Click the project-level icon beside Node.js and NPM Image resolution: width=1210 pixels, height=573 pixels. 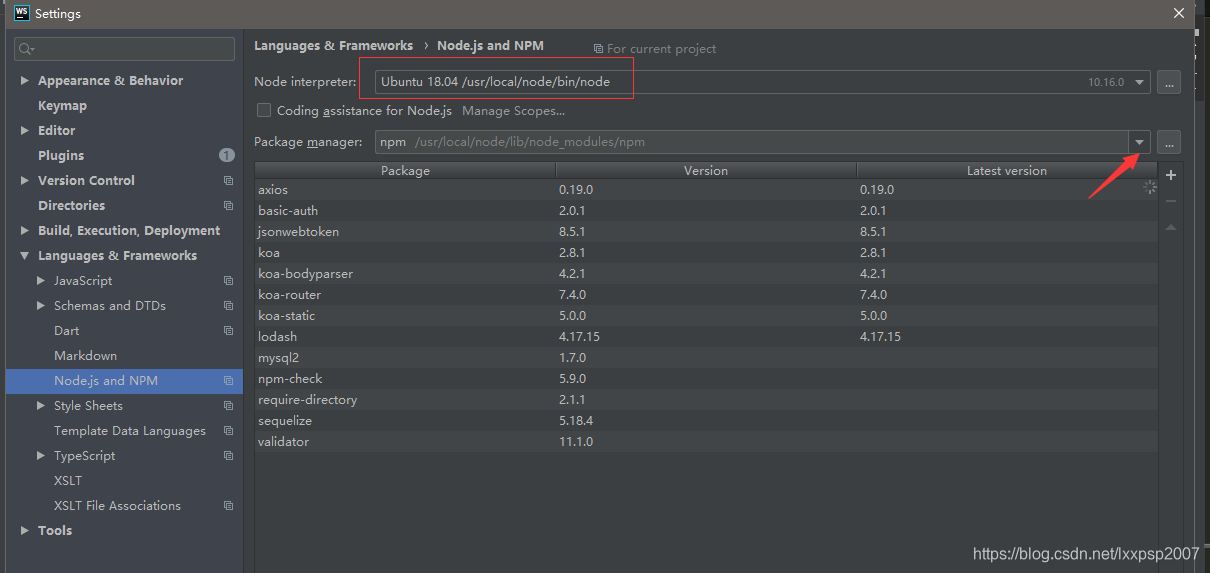coord(228,381)
